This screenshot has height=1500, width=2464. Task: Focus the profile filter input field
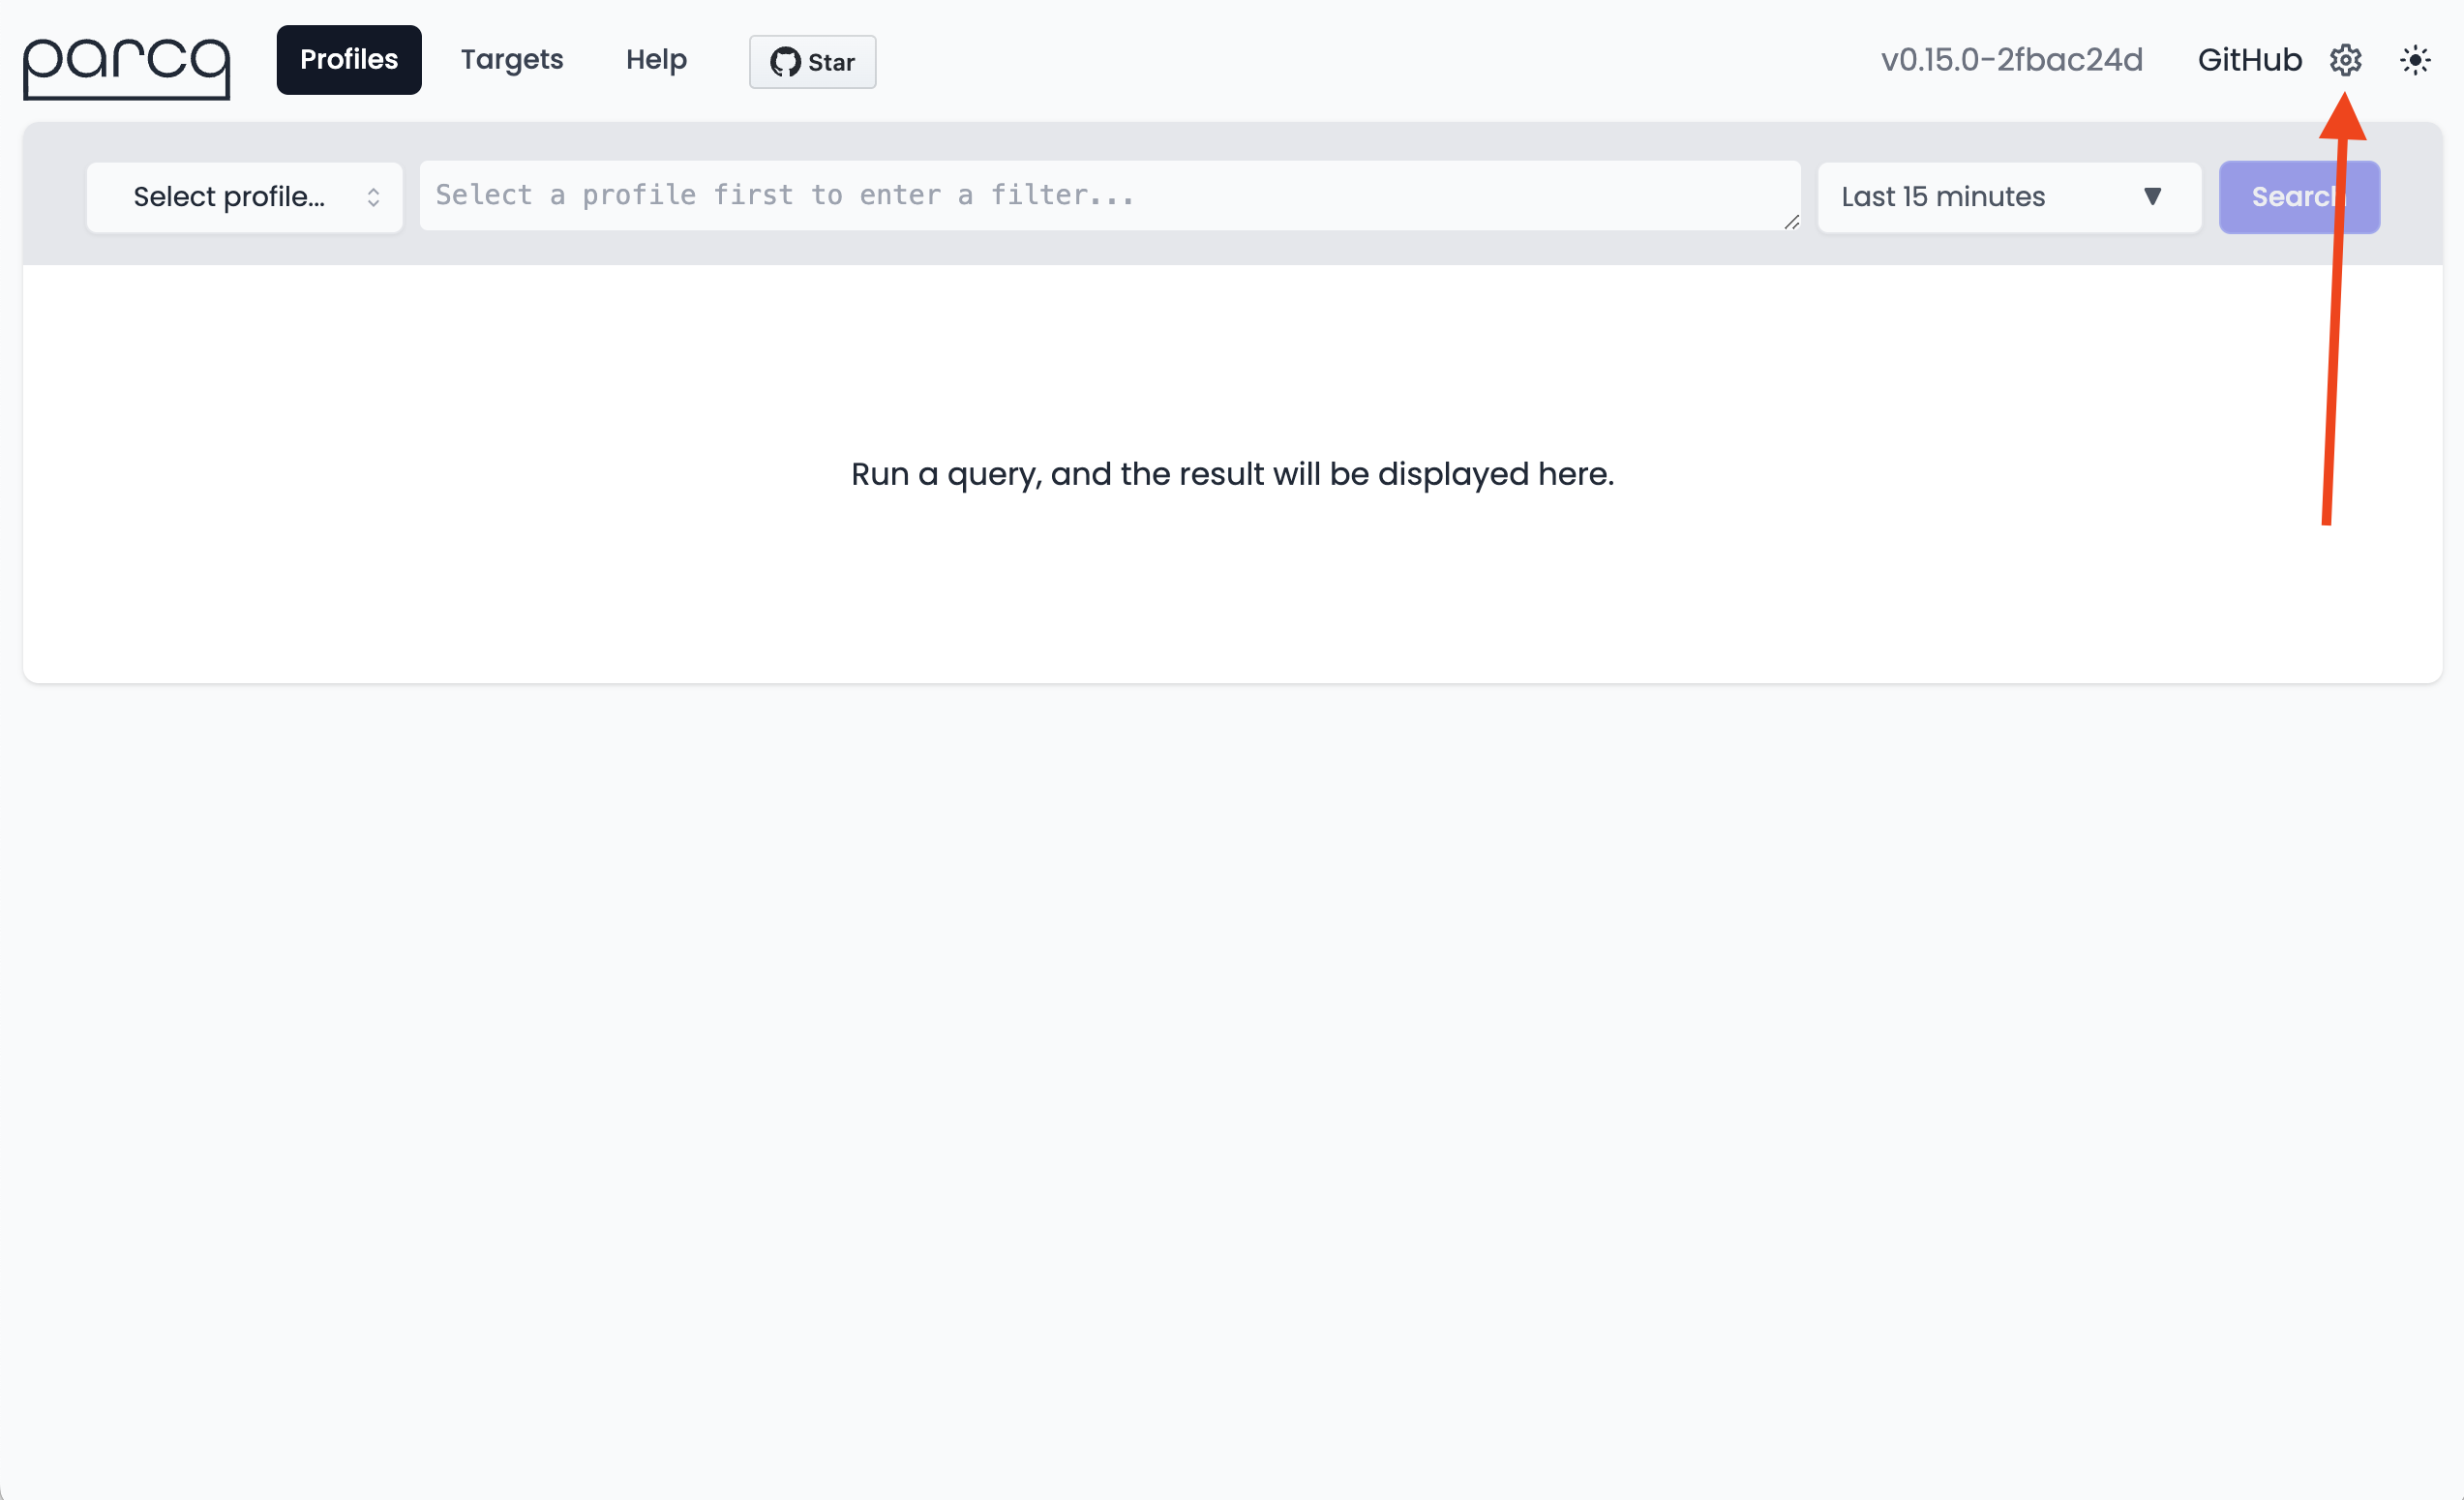[x=1110, y=196]
